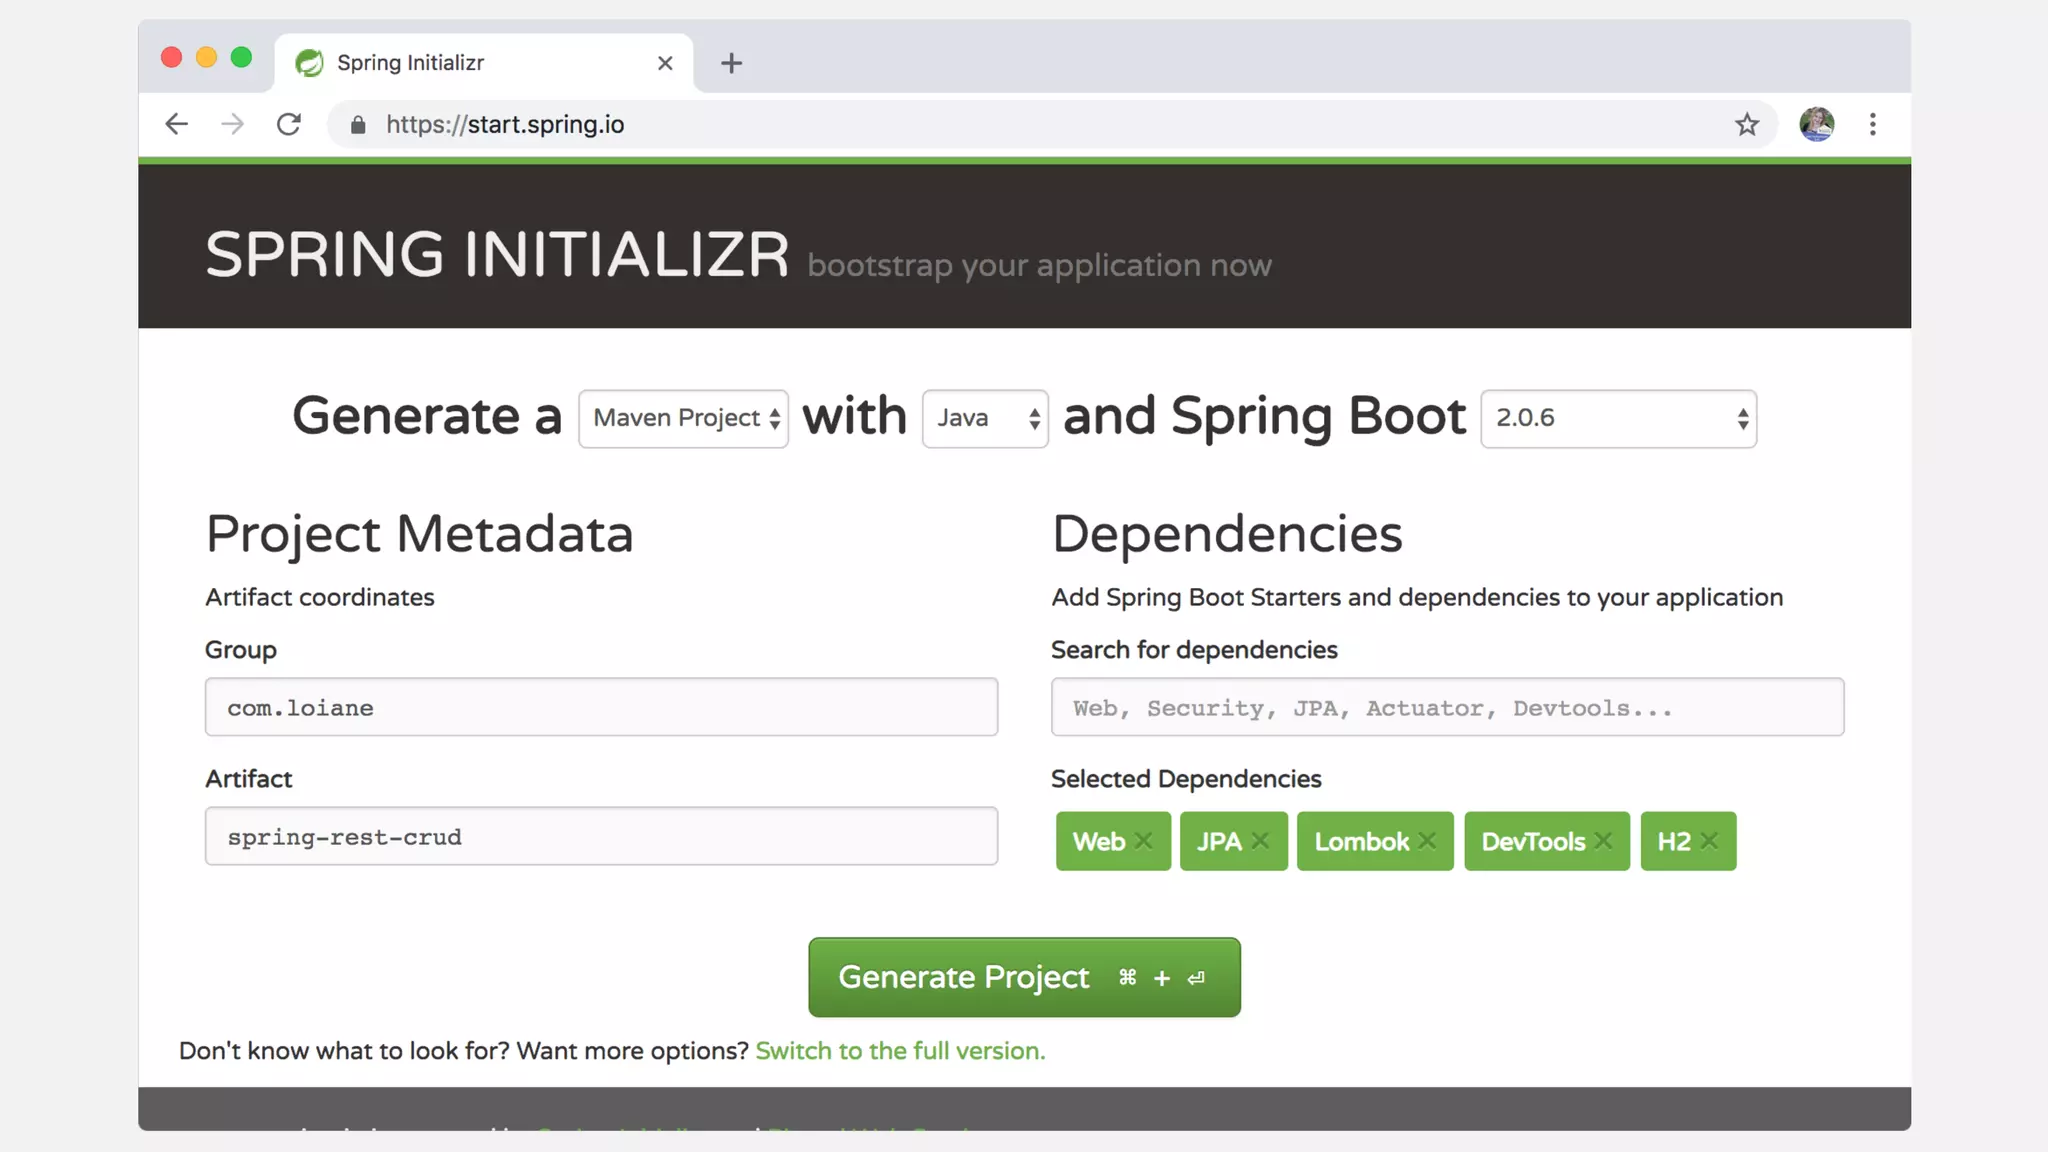Remove the Web dependency
Screen dimensions: 2048x1152
point(1144,841)
